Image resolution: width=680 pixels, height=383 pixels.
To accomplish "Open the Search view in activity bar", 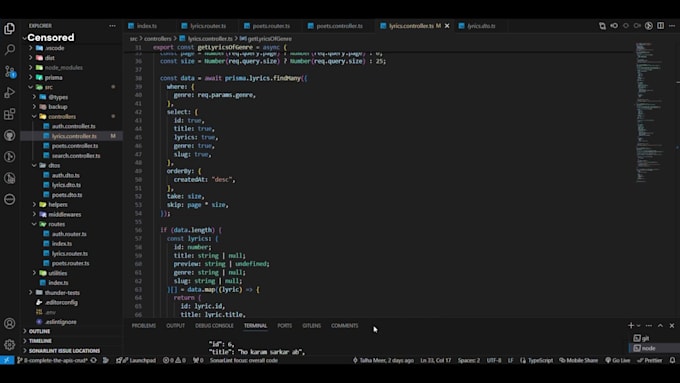I will coord(9,49).
